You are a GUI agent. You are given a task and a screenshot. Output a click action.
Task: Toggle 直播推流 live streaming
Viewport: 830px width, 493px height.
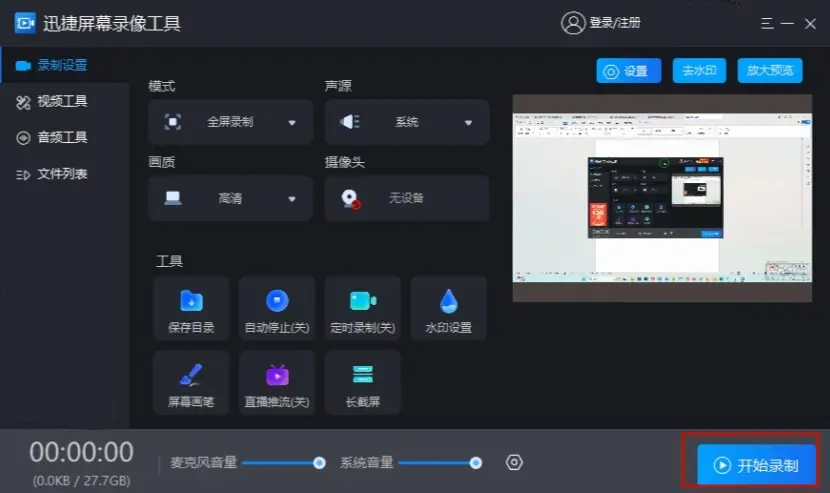[277, 384]
